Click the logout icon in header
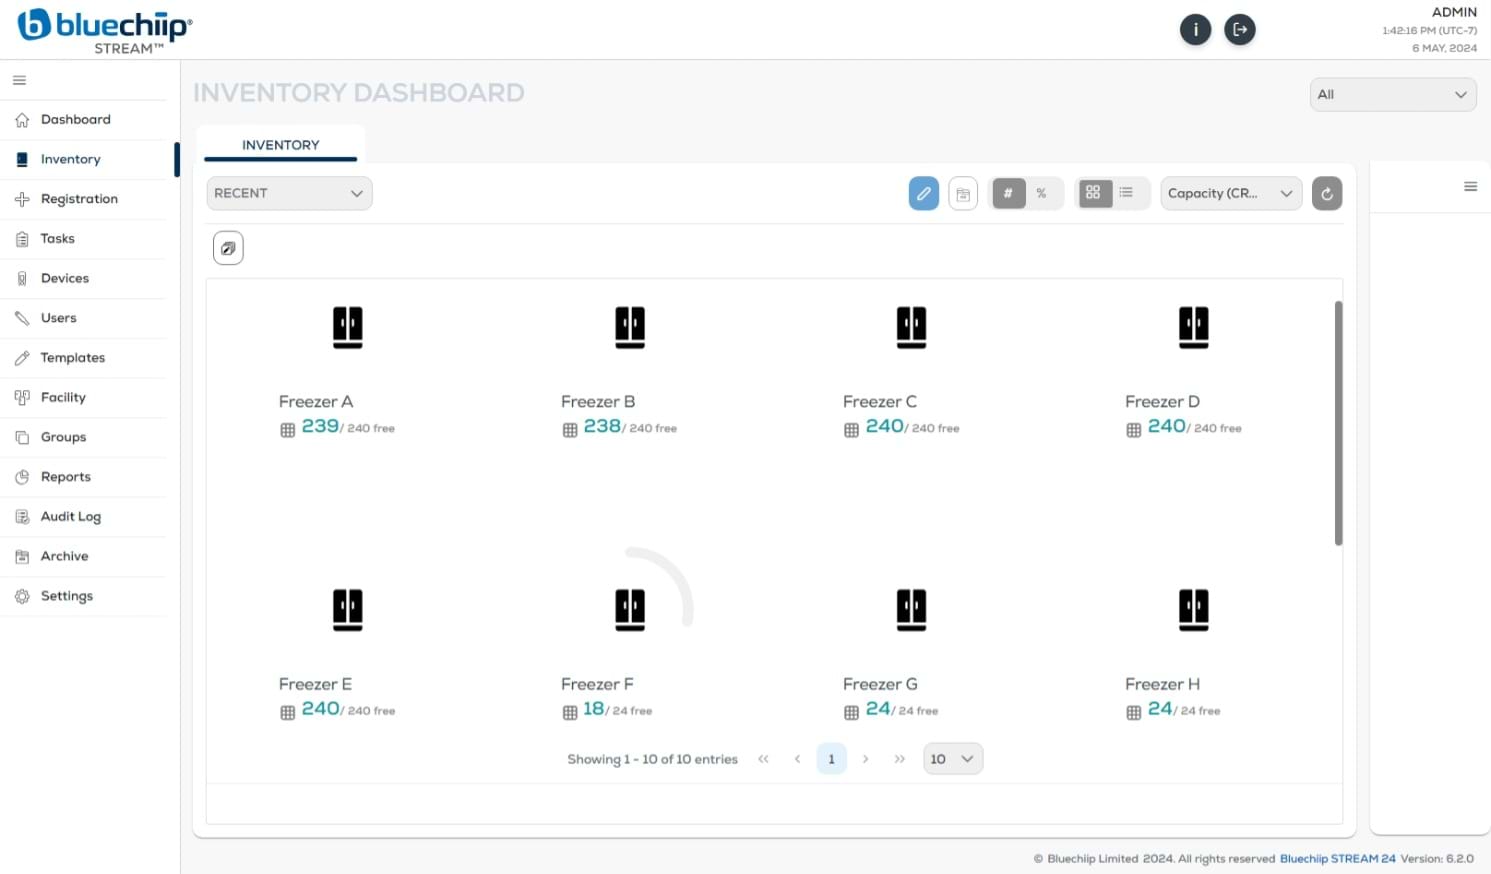 [x=1240, y=30]
